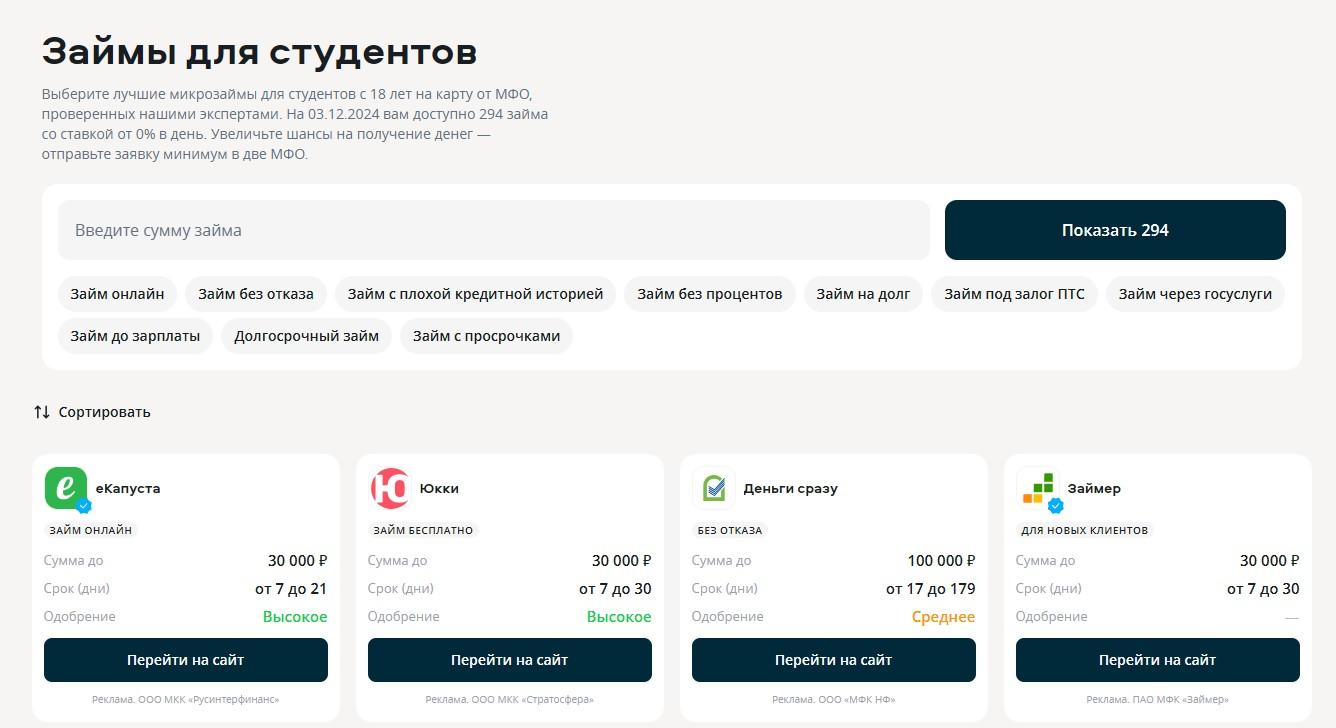The width and height of the screenshot is (1336, 728).
Task: Choose the Займ через госуслуги chip
Action: click(x=1195, y=294)
